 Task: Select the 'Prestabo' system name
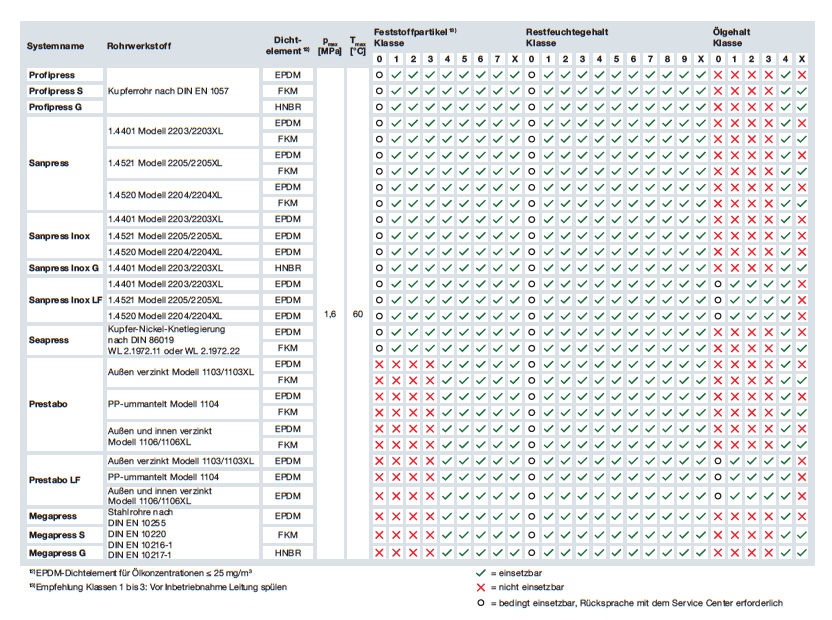tap(48, 404)
